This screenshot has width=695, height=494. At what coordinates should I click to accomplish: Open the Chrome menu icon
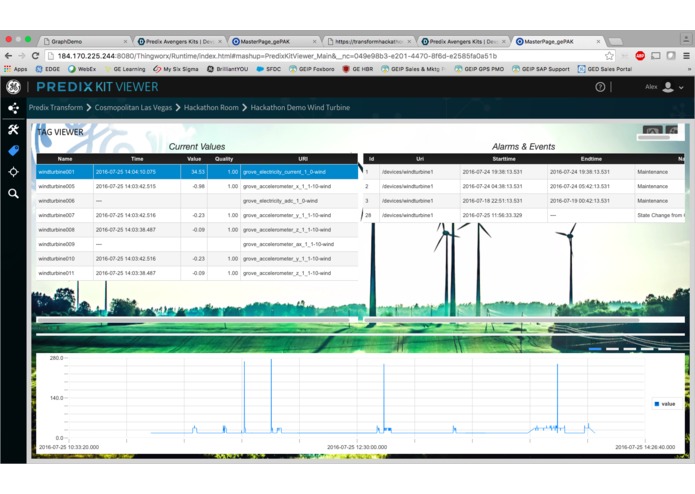click(686, 56)
